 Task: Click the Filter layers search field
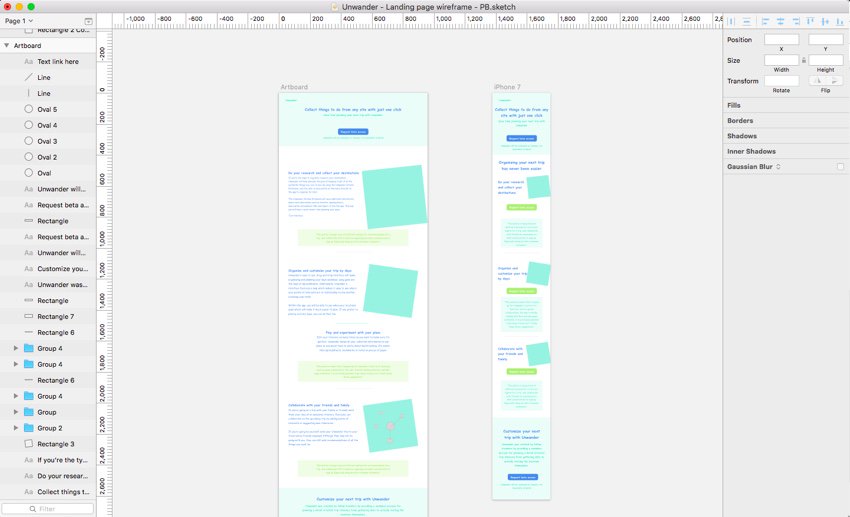click(48, 509)
